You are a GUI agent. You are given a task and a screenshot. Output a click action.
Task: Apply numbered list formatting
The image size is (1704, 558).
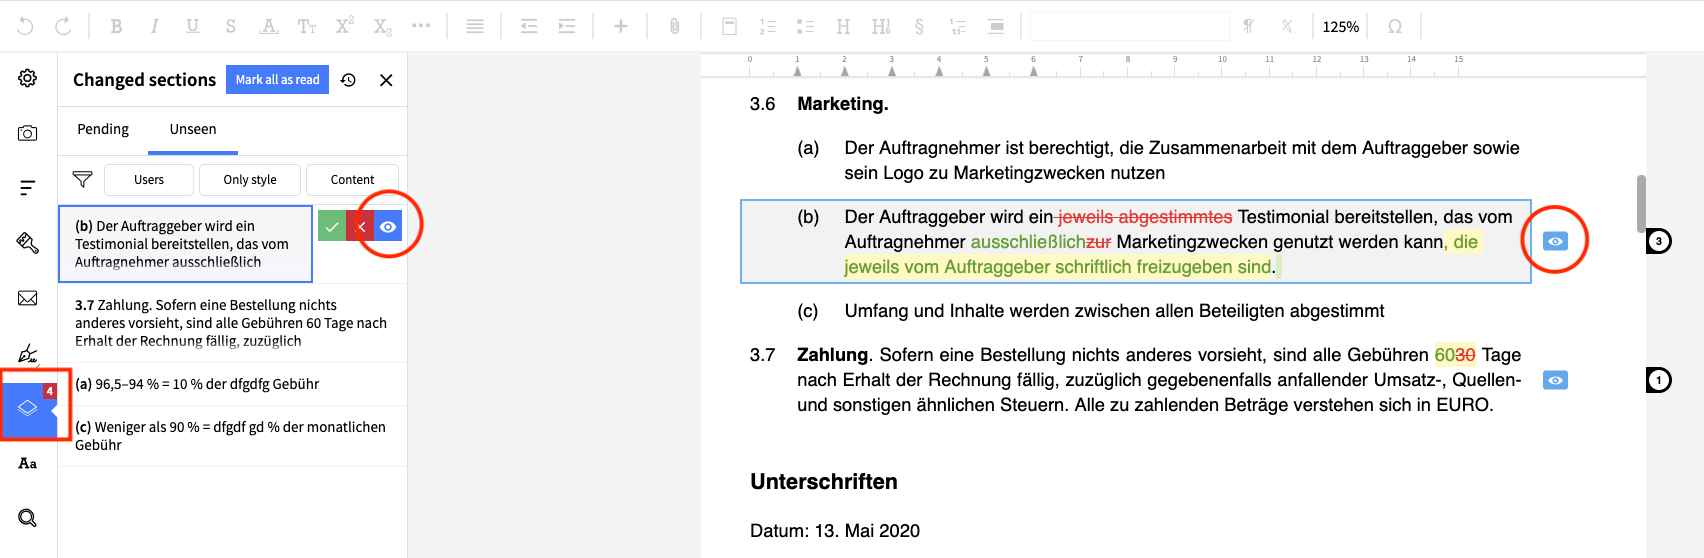click(x=767, y=26)
